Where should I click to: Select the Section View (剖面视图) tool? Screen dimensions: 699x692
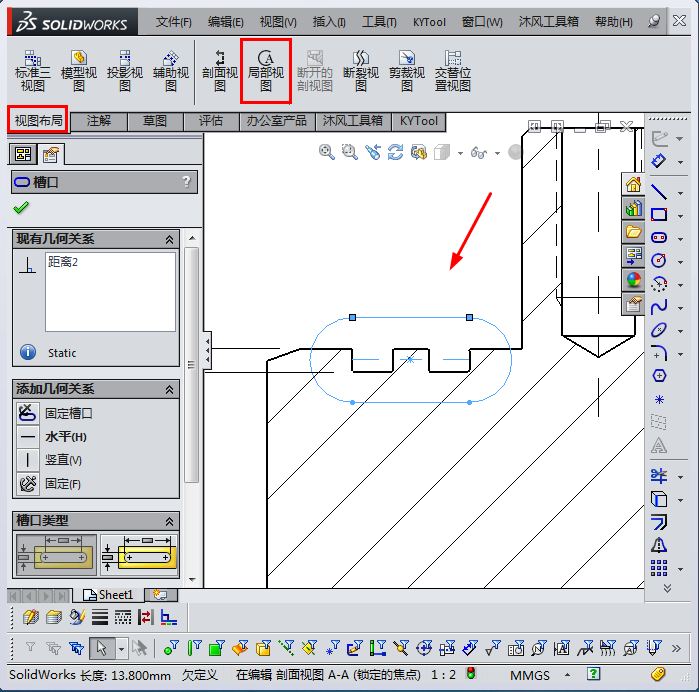pos(220,70)
